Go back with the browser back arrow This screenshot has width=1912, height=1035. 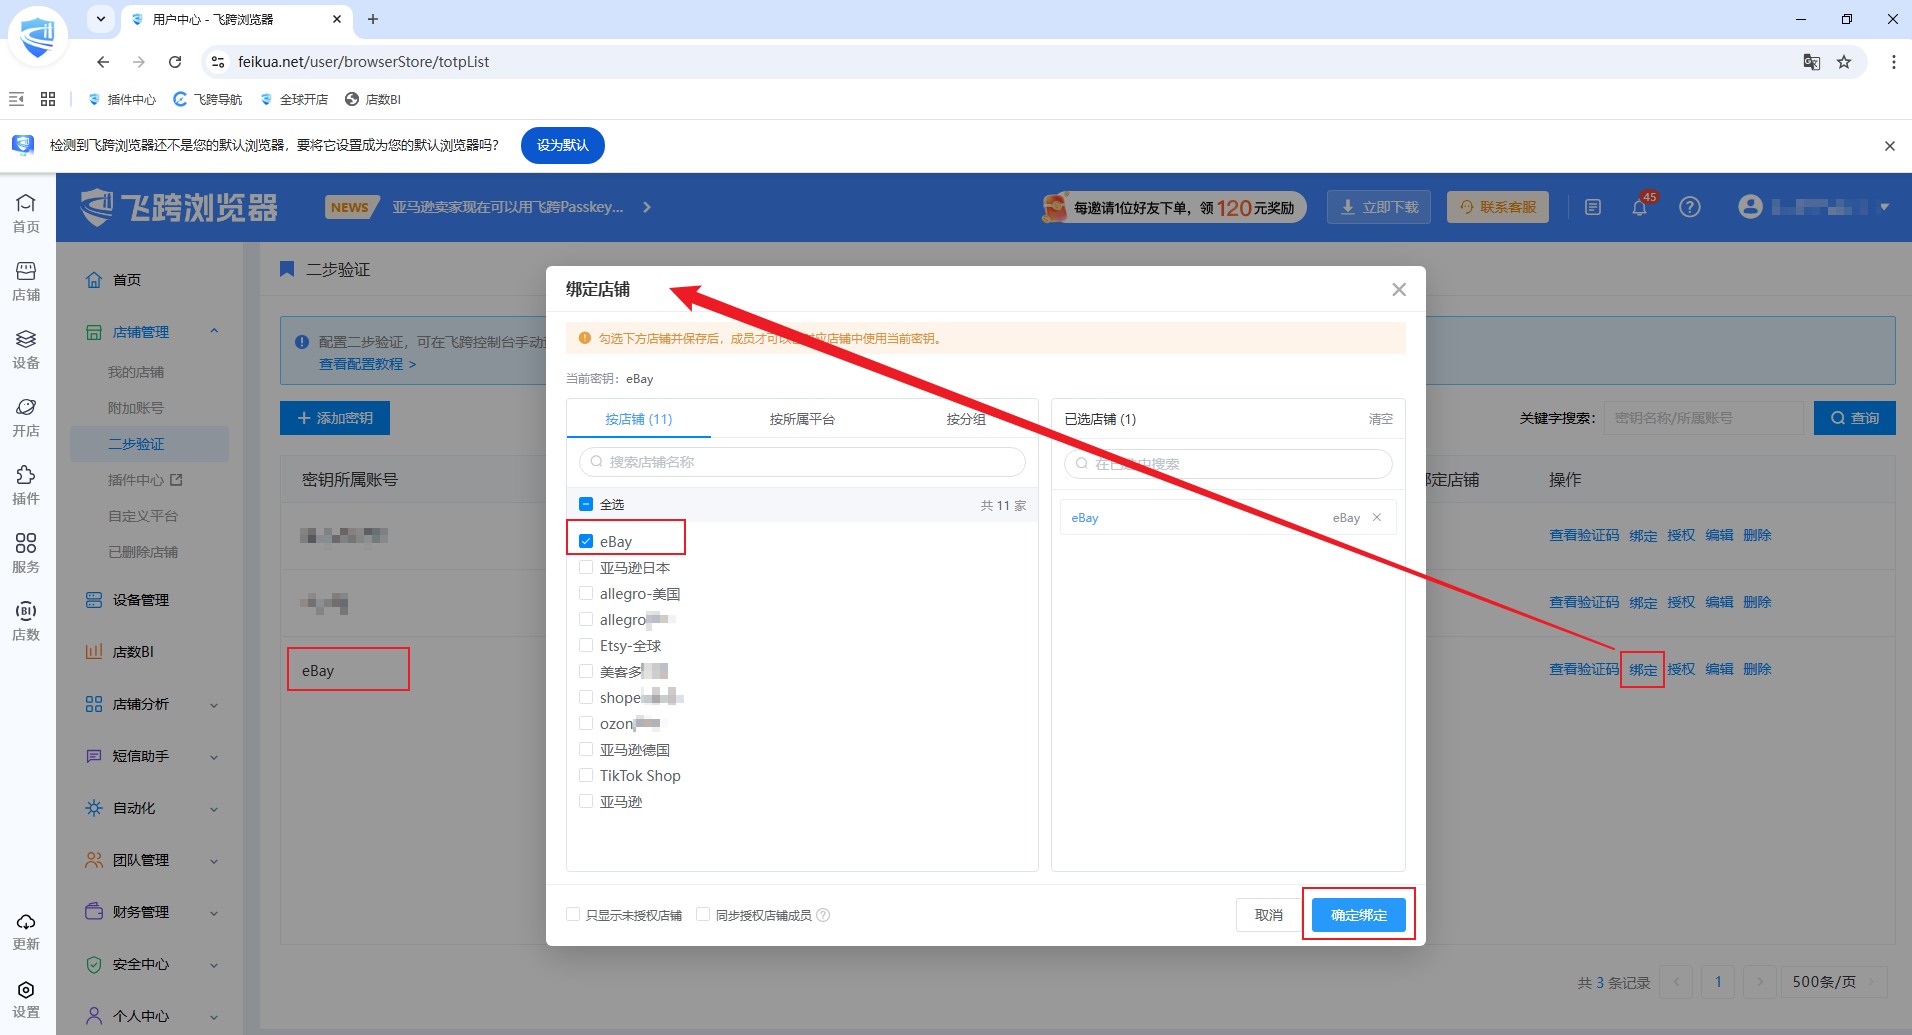click(103, 62)
